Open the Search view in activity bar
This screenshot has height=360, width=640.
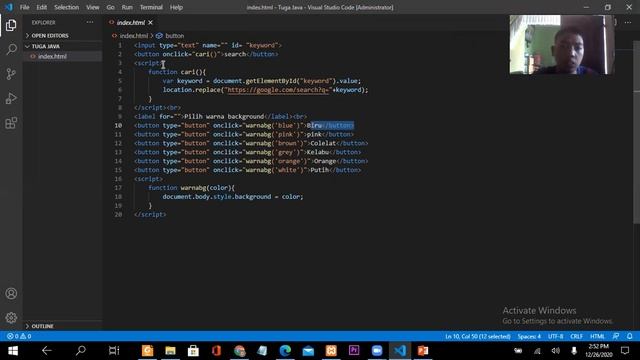11,49
